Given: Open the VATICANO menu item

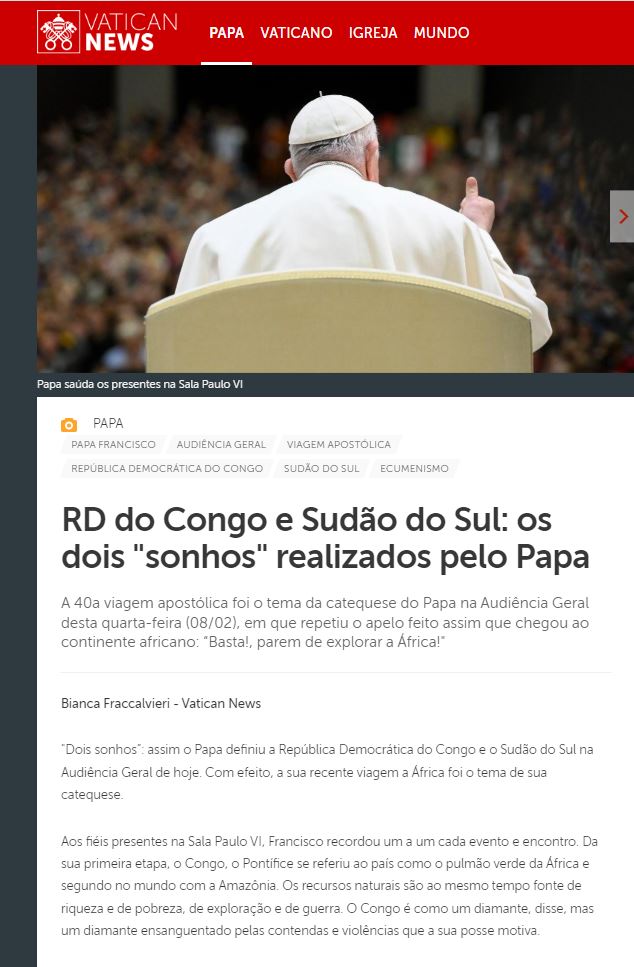Looking at the screenshot, I should (x=296, y=33).
